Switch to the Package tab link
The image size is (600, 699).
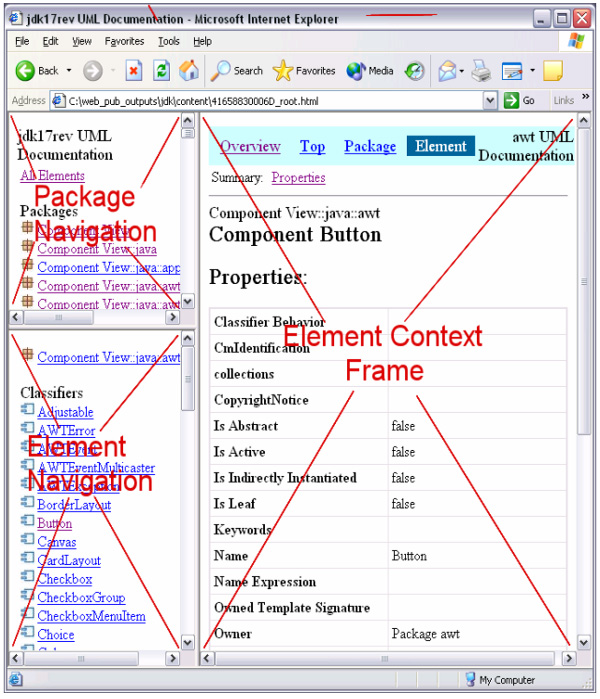click(370, 146)
